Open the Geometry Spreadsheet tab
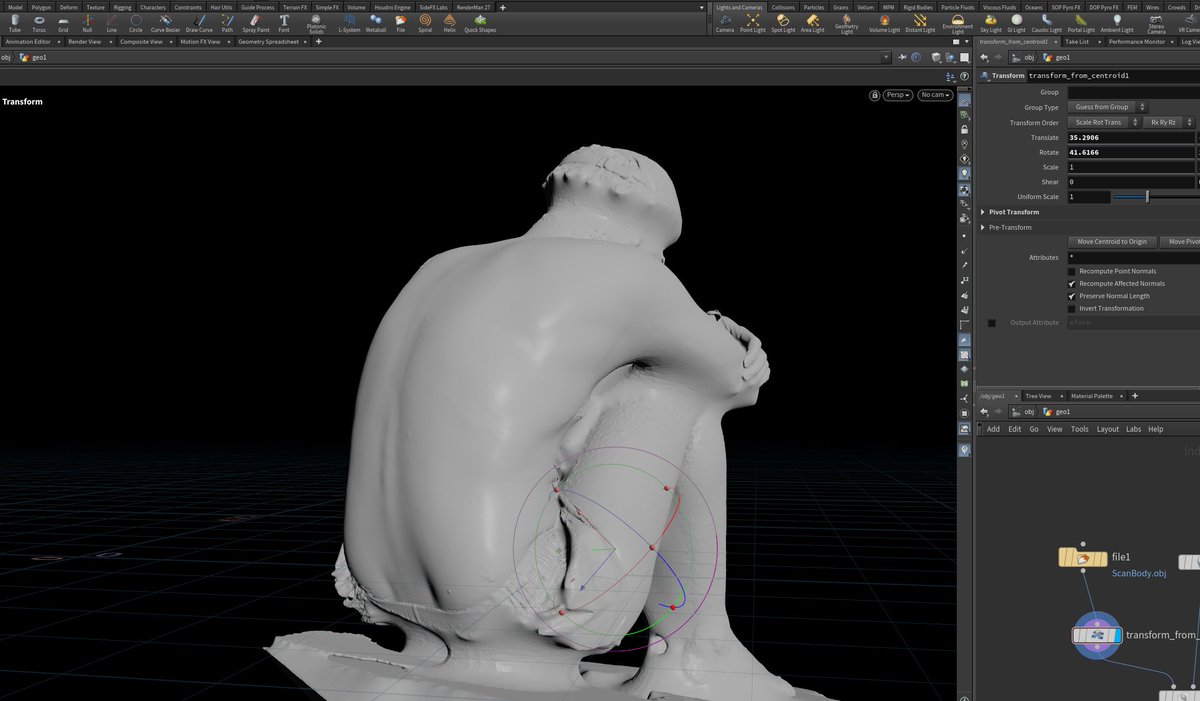 click(x=267, y=42)
